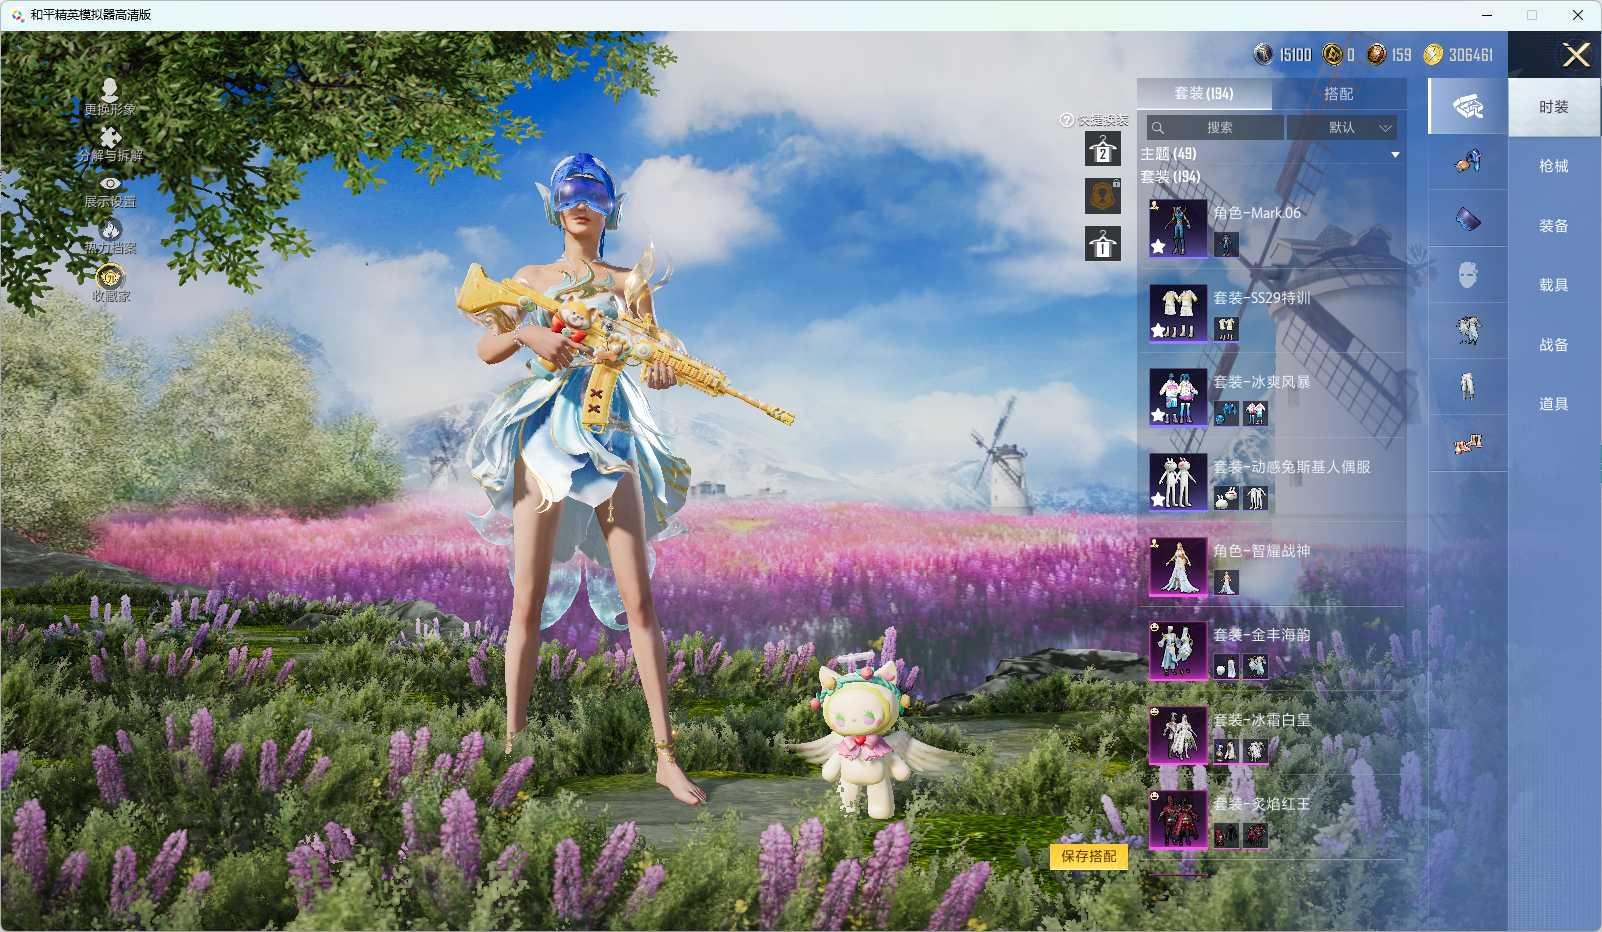This screenshot has width=1602, height=932.
Task: Select the 套装-炙焰红王 outfit thumbnail
Action: [1178, 820]
